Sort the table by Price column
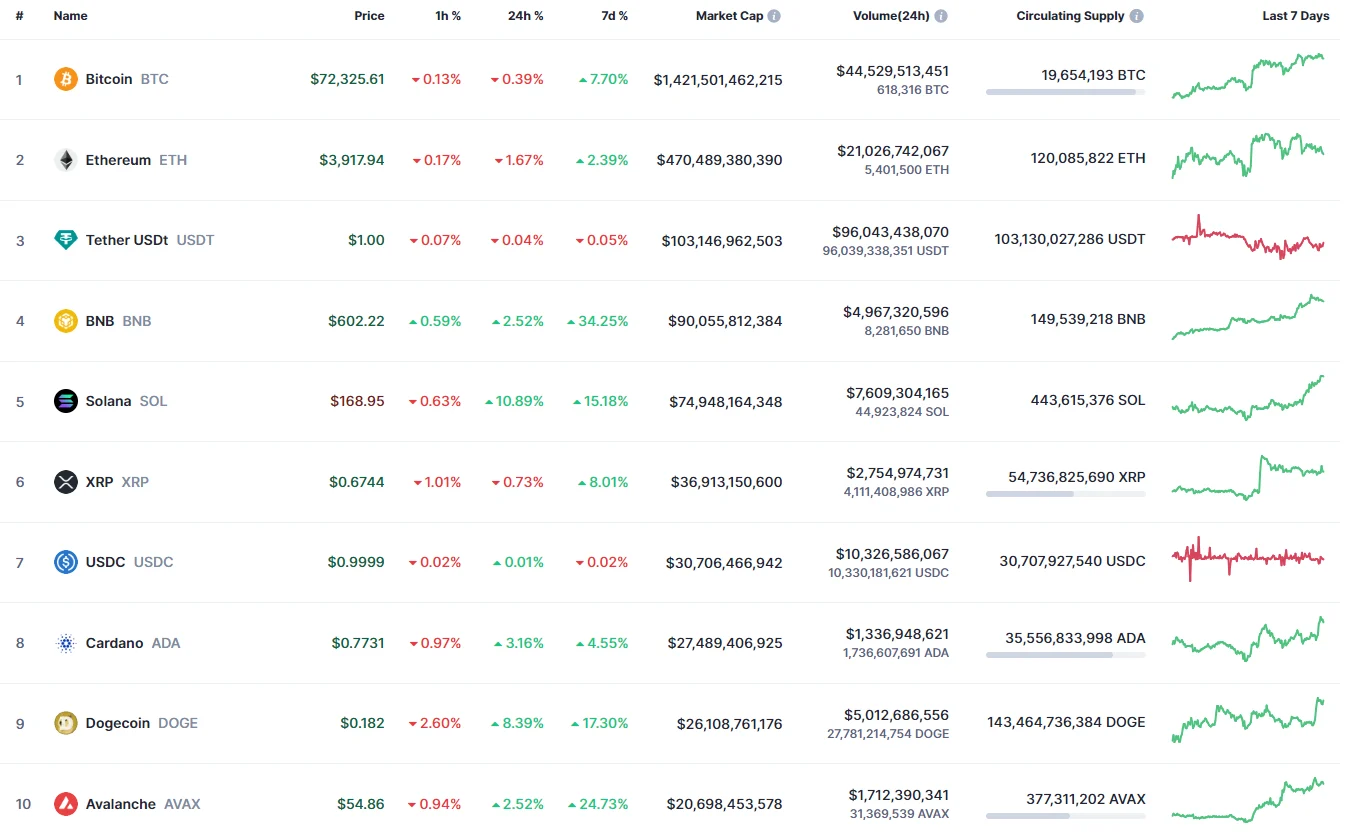 pyautogui.click(x=369, y=16)
